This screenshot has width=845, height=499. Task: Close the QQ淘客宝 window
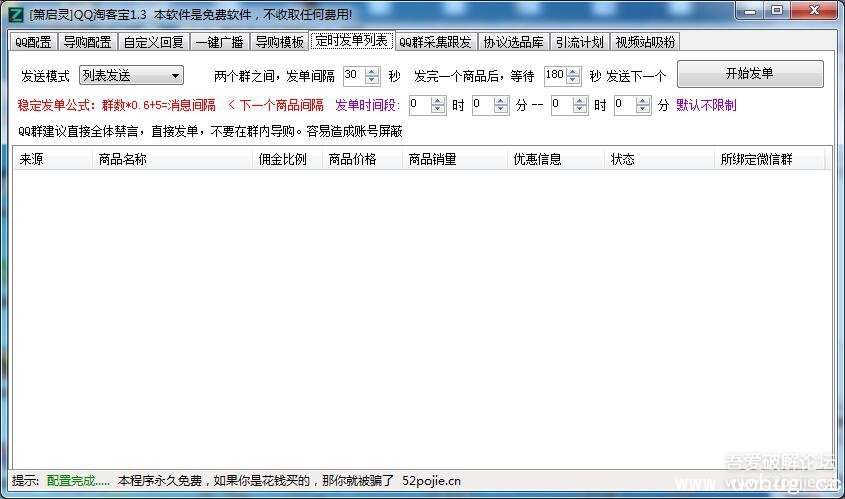click(814, 11)
